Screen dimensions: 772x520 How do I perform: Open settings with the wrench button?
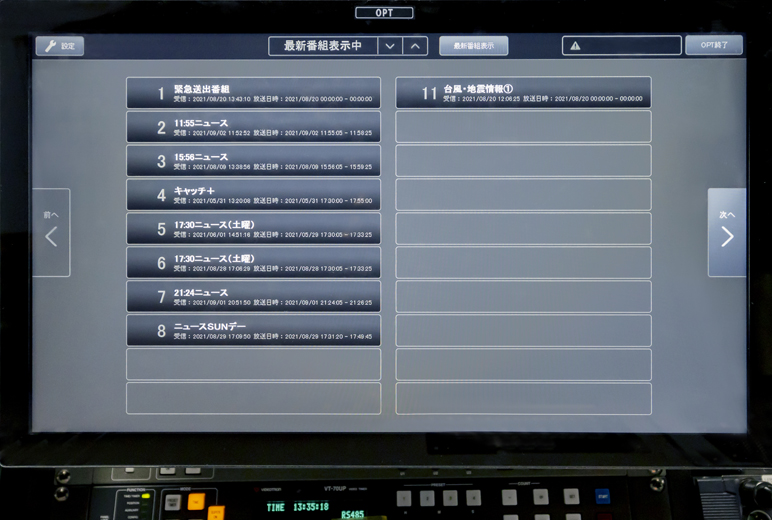point(60,46)
